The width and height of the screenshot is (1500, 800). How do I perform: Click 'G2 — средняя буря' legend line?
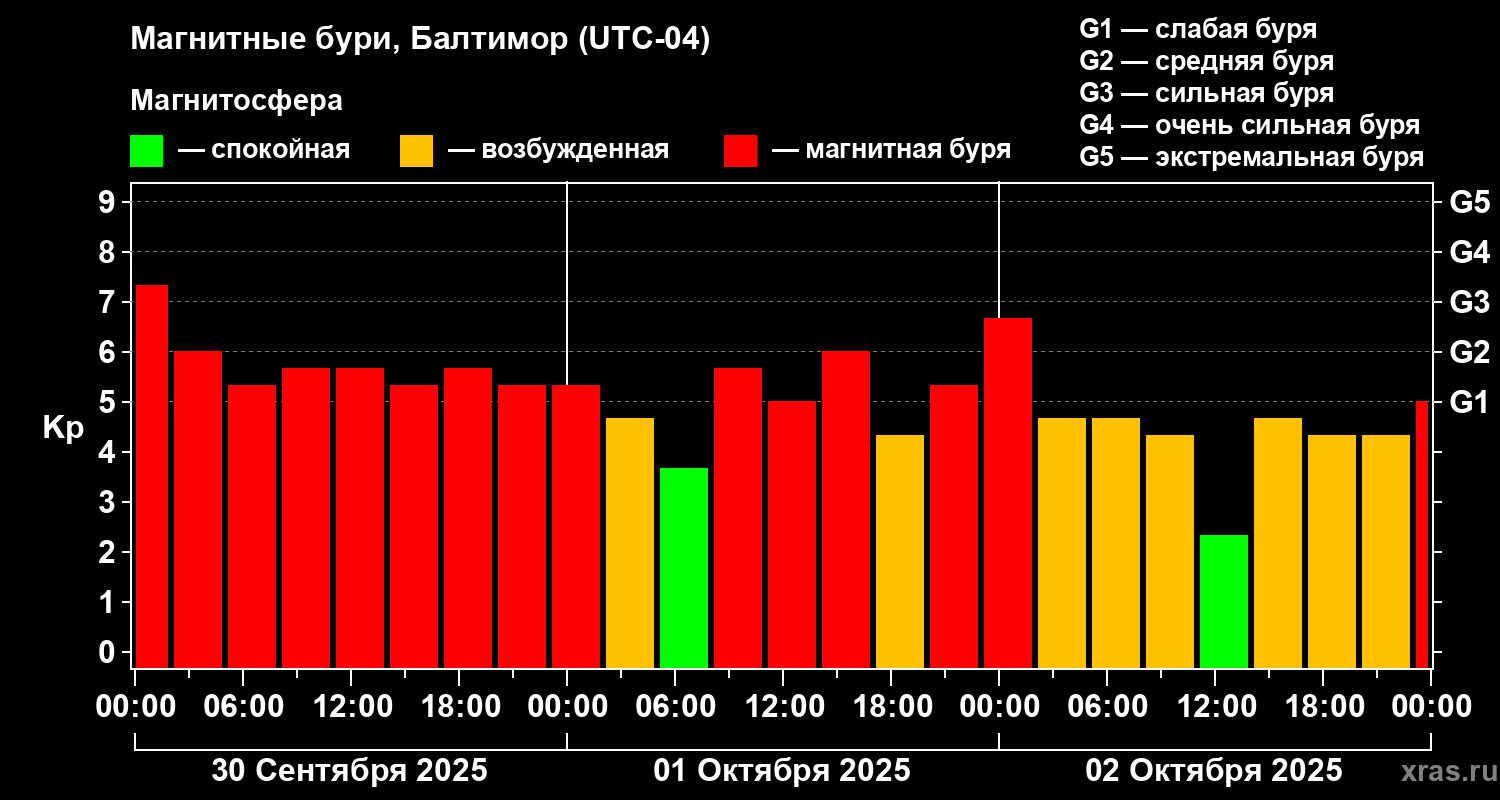tap(1206, 61)
